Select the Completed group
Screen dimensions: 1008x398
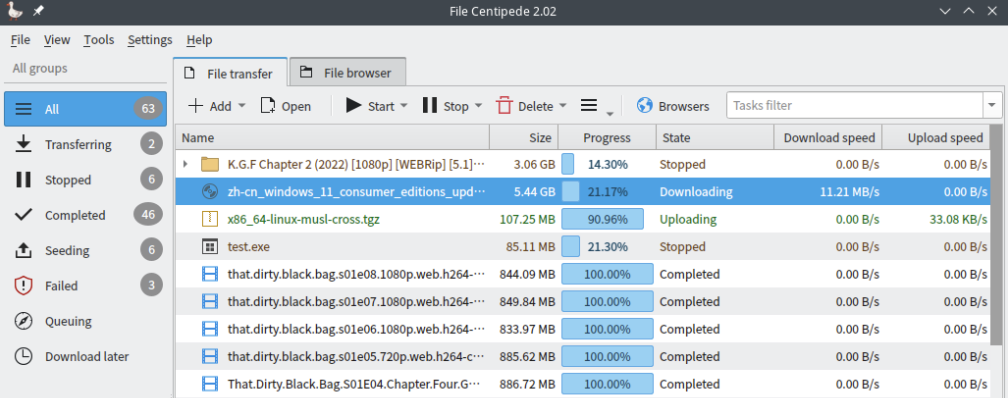pos(86,215)
